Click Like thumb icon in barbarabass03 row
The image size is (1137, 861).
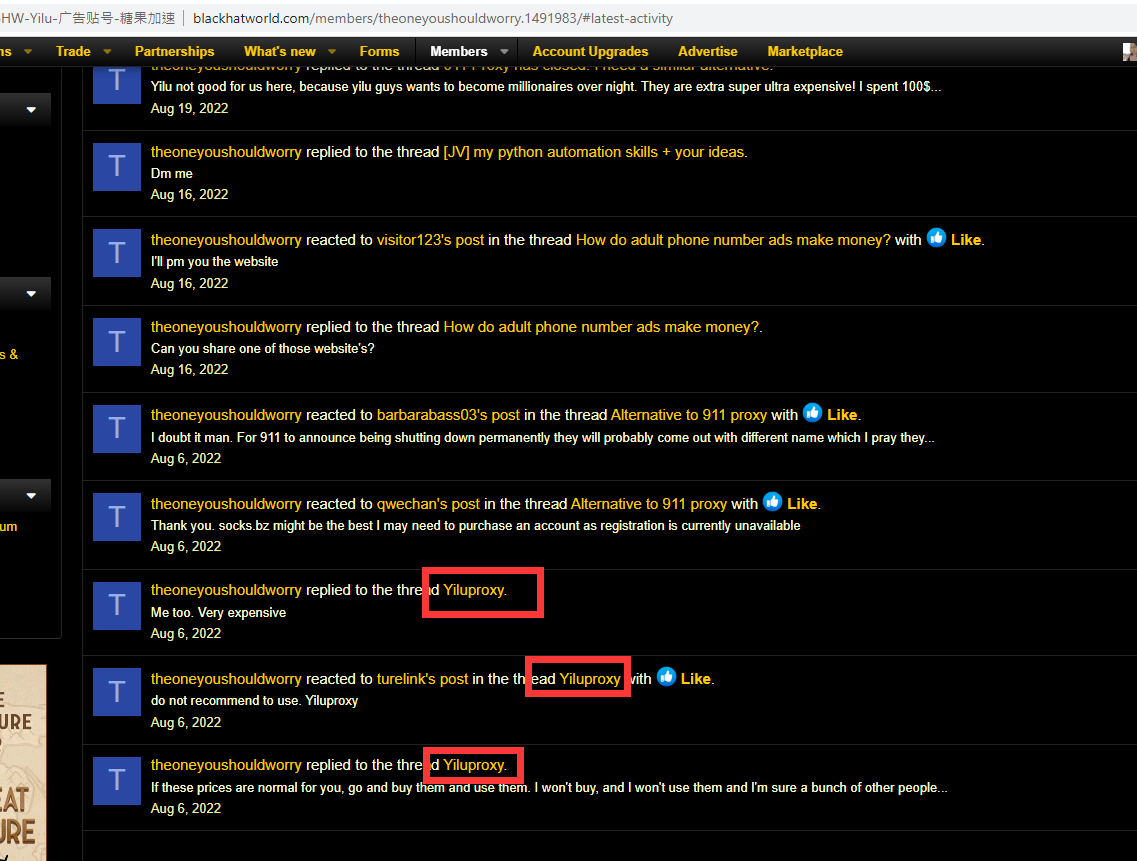812,413
